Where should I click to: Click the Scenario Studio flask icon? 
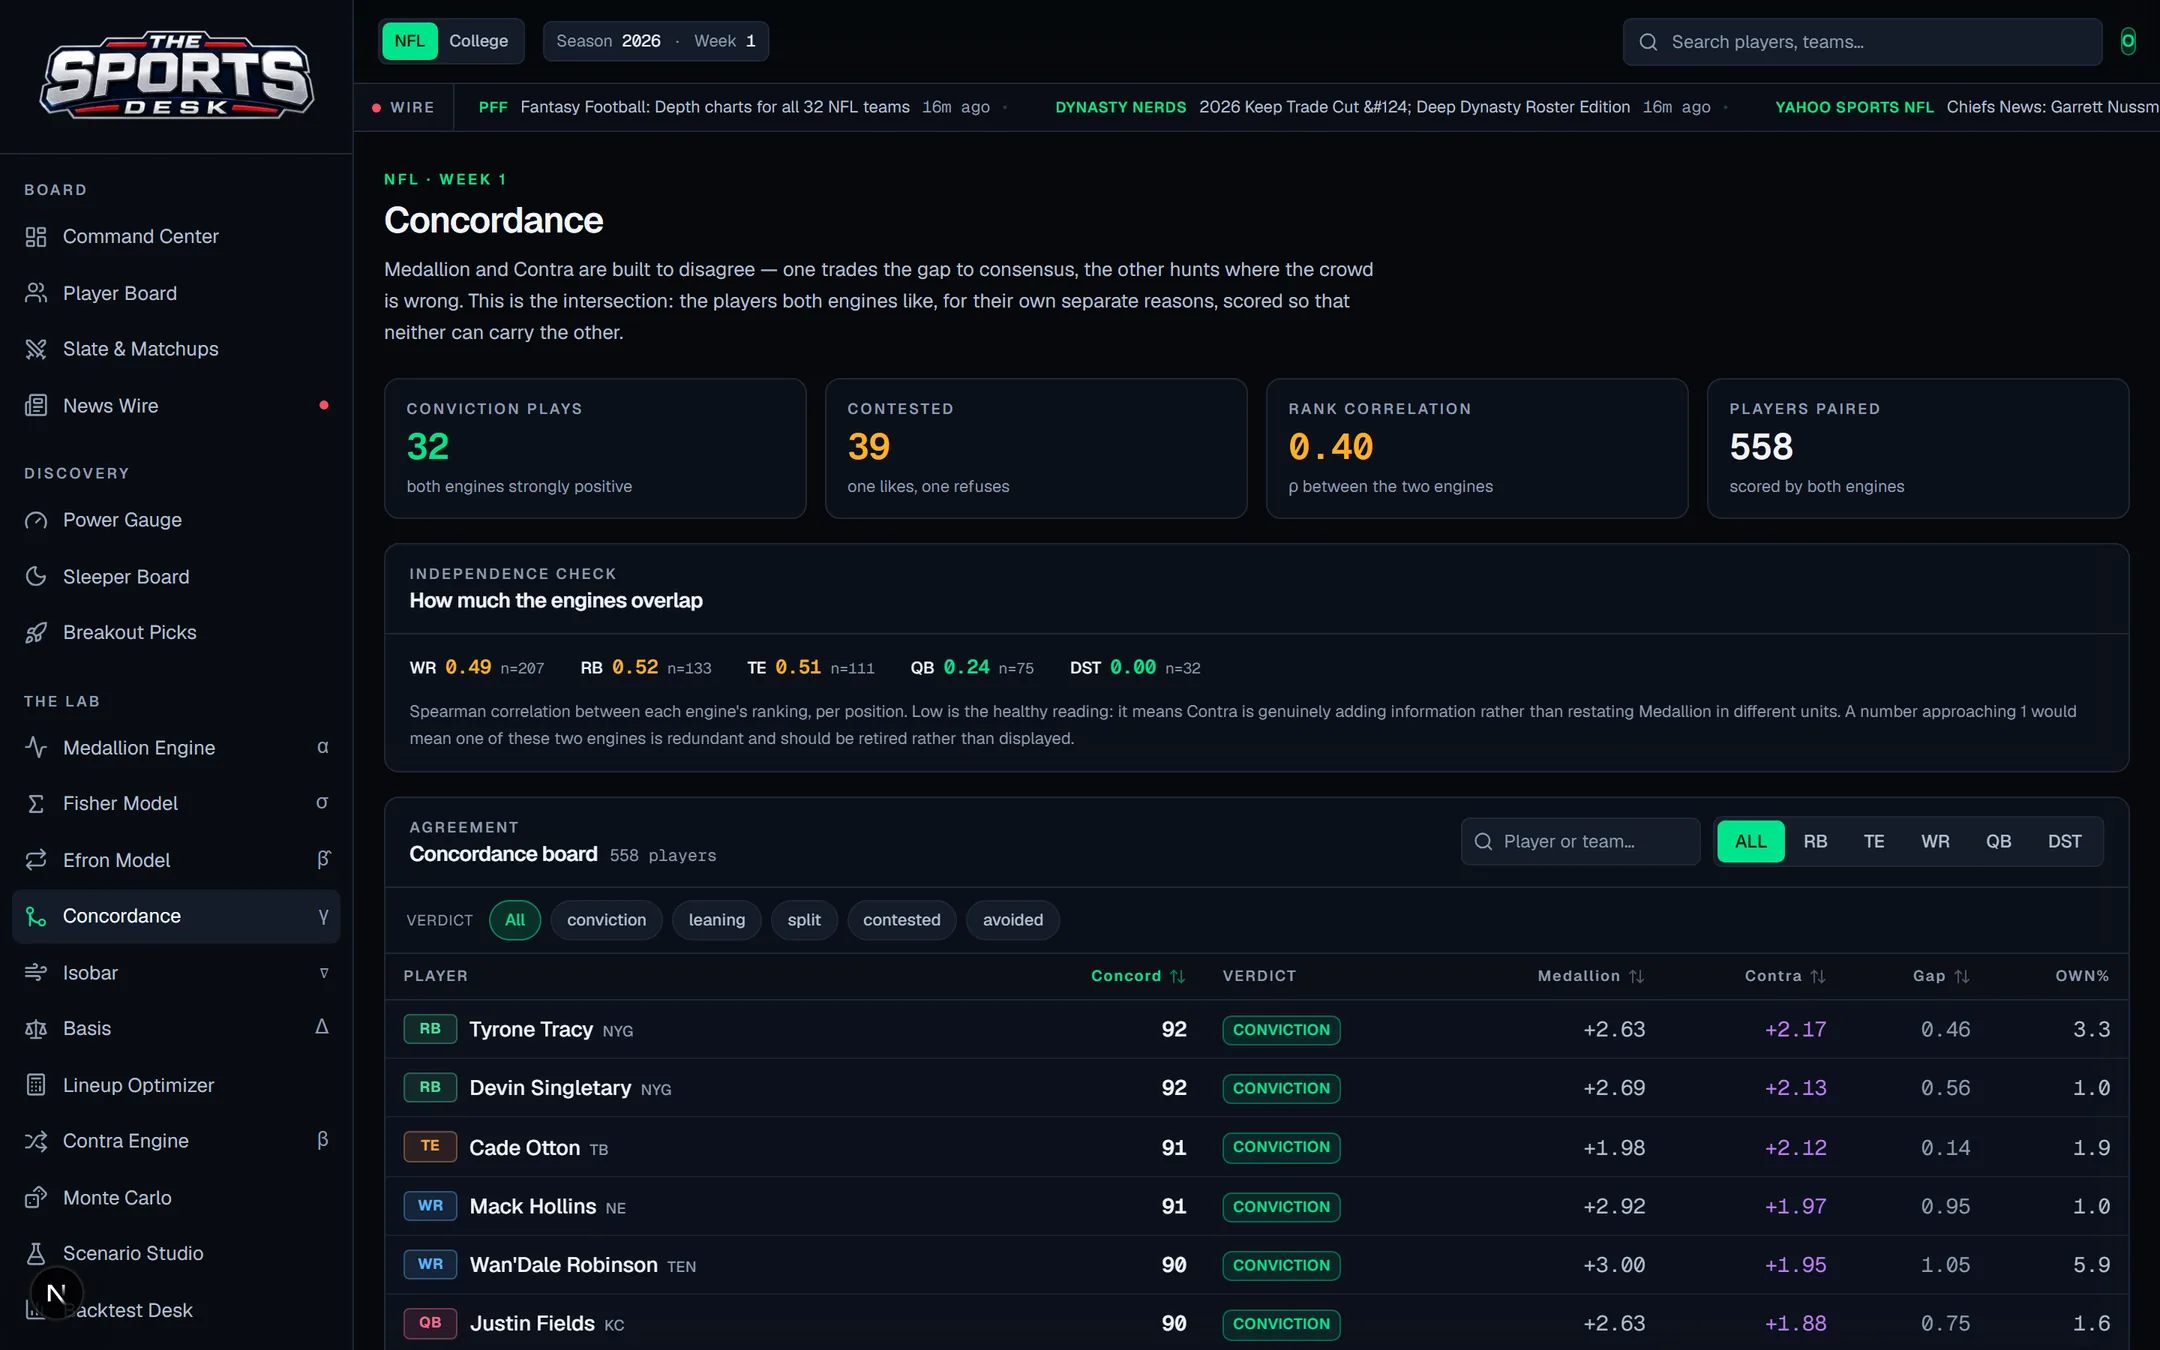pos(36,1254)
